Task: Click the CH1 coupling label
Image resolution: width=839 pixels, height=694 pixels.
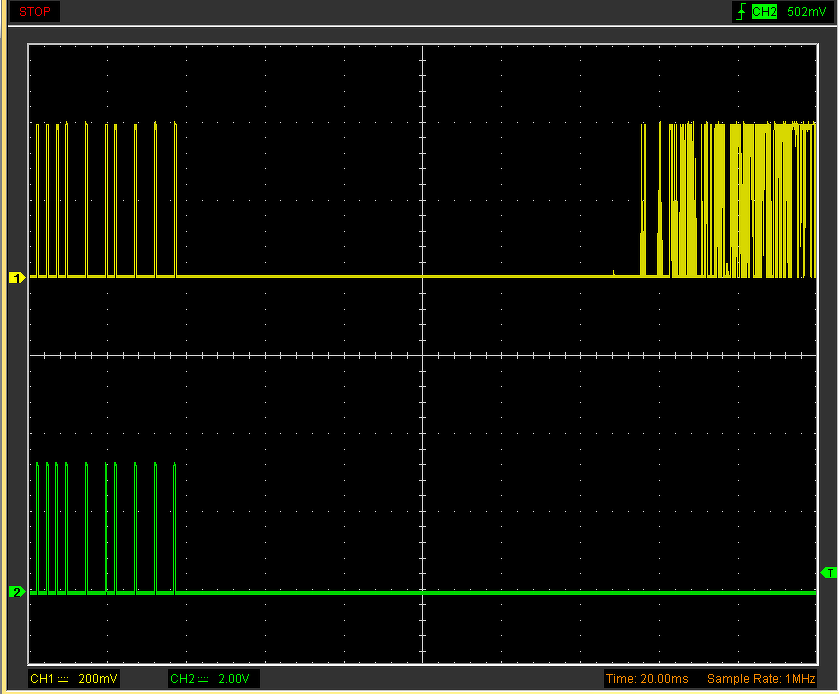Action: pyautogui.click(x=49, y=678)
